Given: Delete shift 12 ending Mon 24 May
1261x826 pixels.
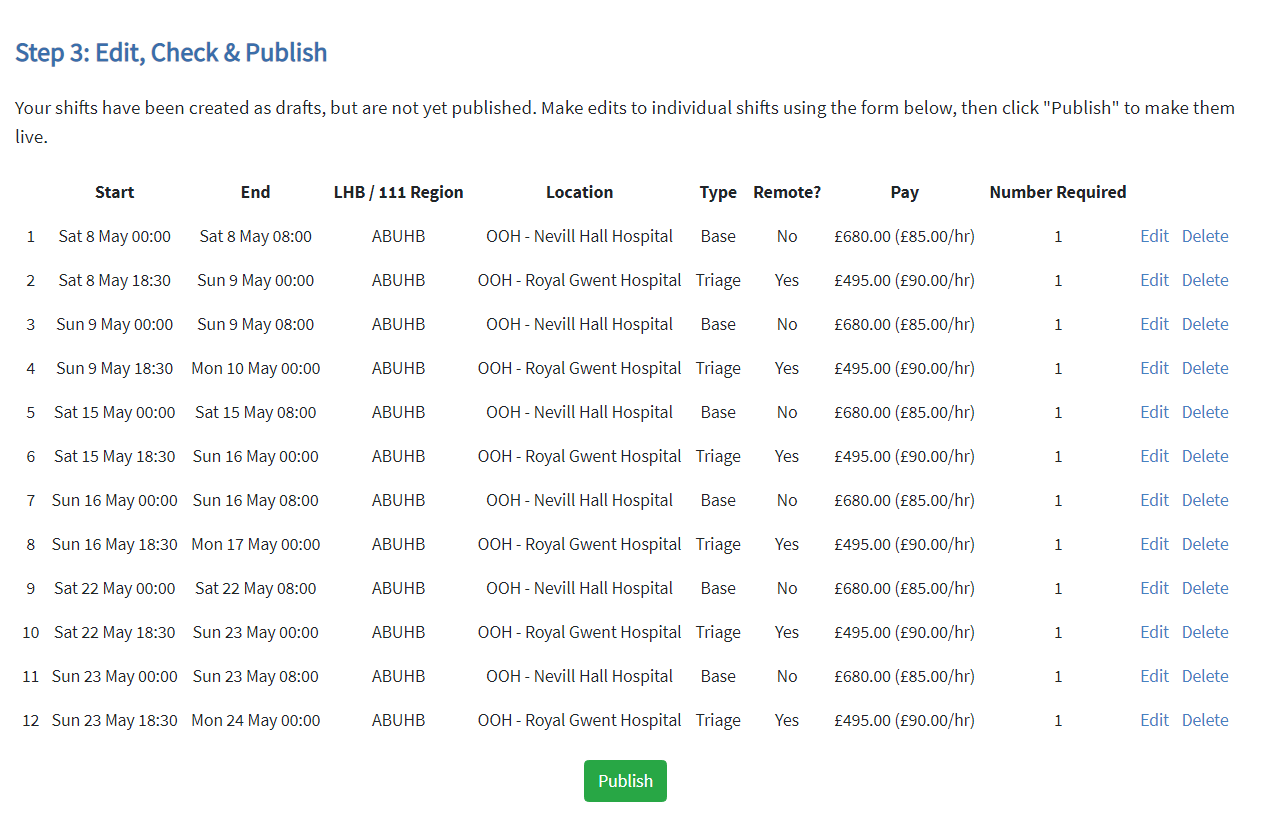Looking at the screenshot, I should [1205, 721].
